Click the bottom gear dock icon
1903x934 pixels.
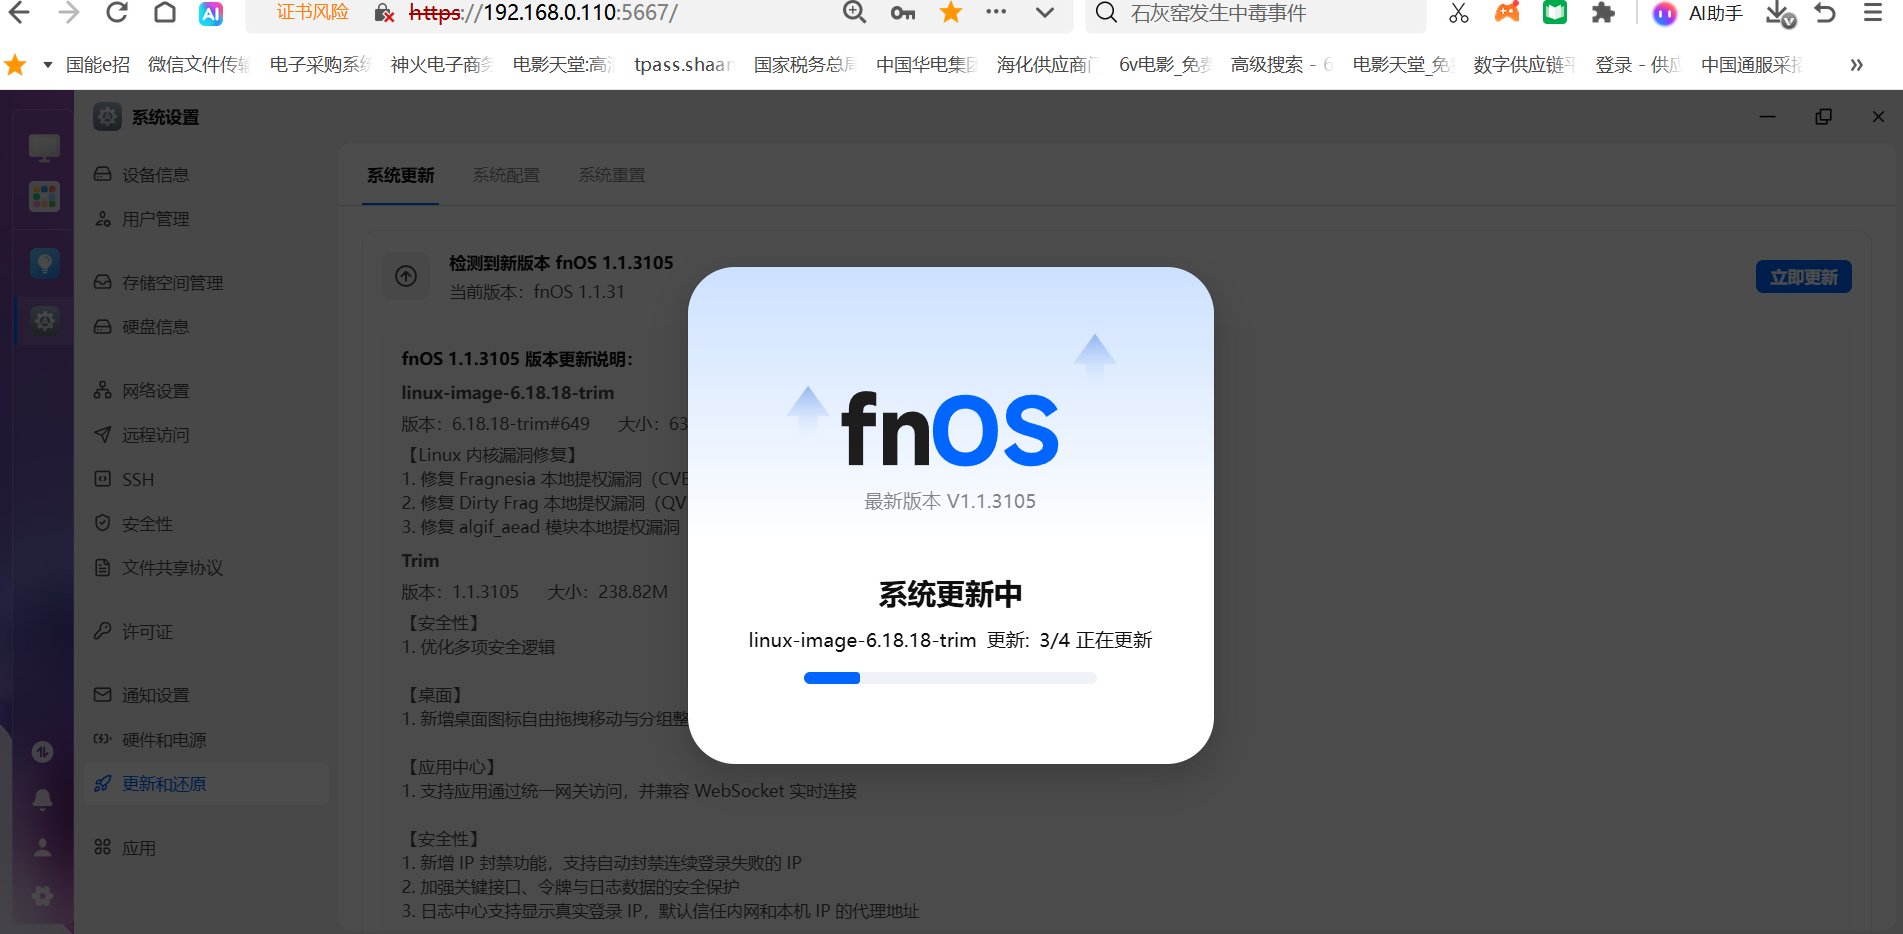(x=43, y=895)
